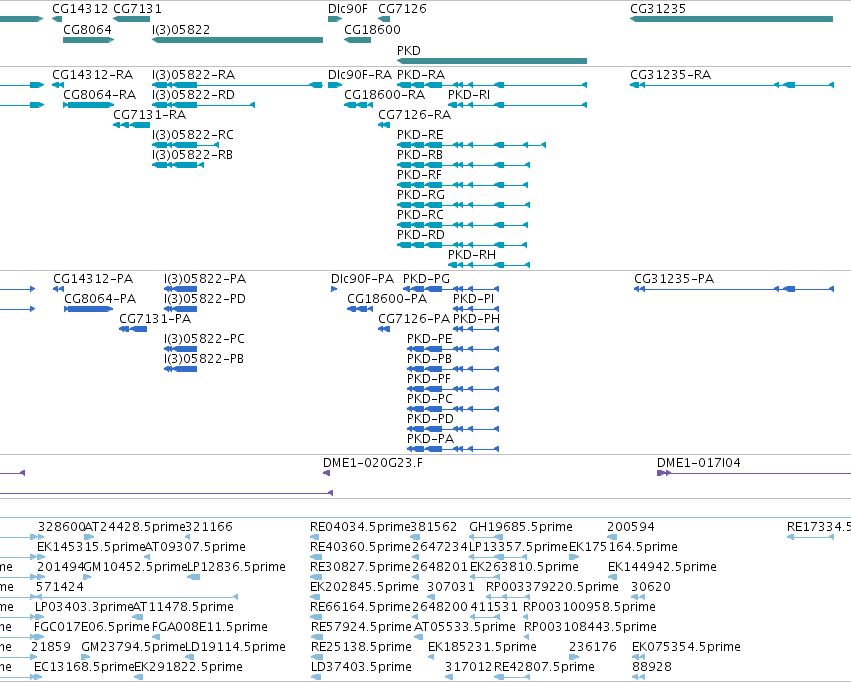The width and height of the screenshot is (851, 682).
Task: Select the CG7126-RA transcript label
Action: [x=414, y=114]
